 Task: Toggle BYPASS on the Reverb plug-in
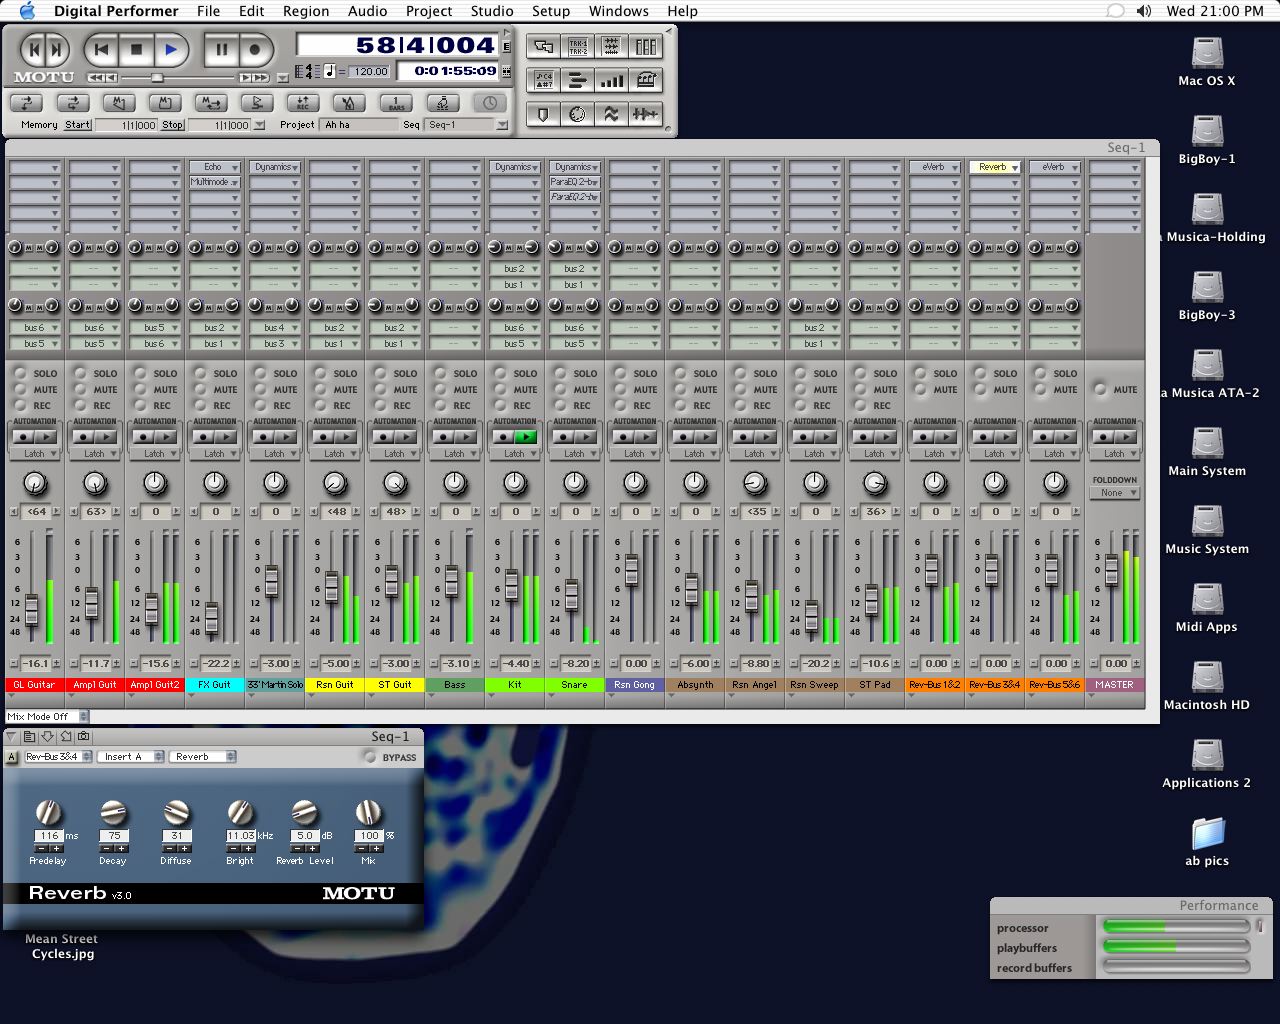coord(371,757)
